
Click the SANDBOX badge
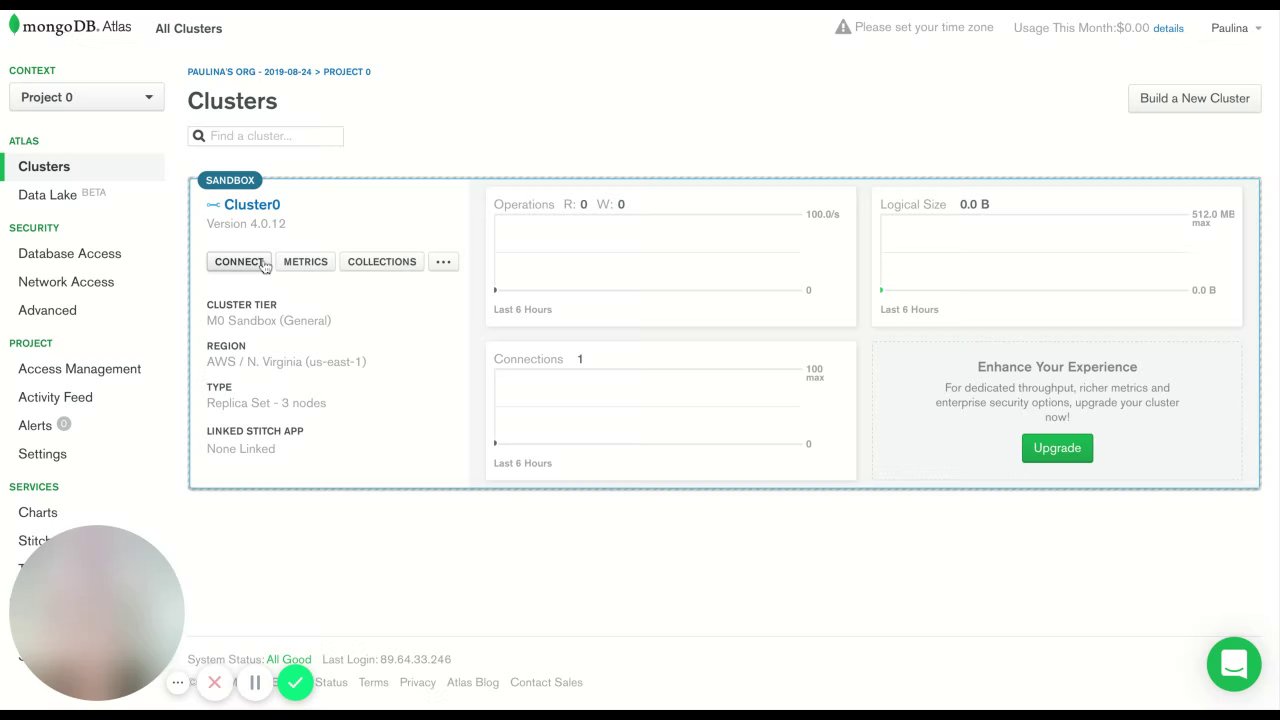click(230, 180)
